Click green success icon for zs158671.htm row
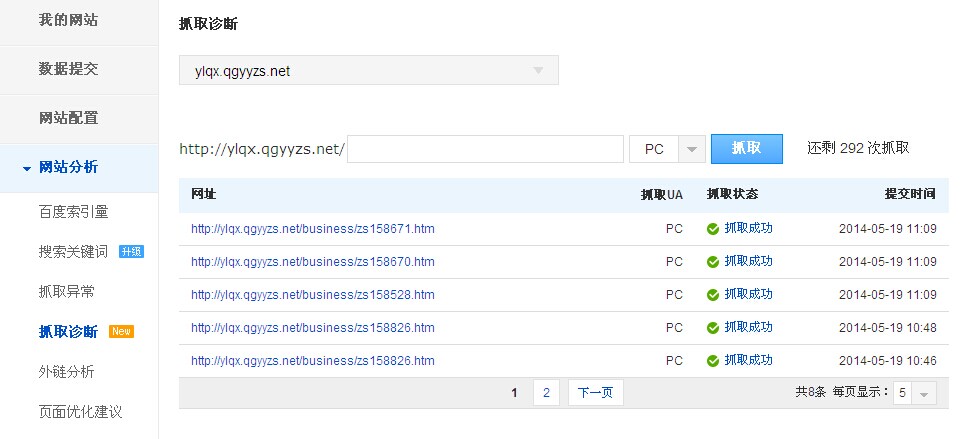This screenshot has width=966, height=439. pyautogui.click(x=713, y=229)
